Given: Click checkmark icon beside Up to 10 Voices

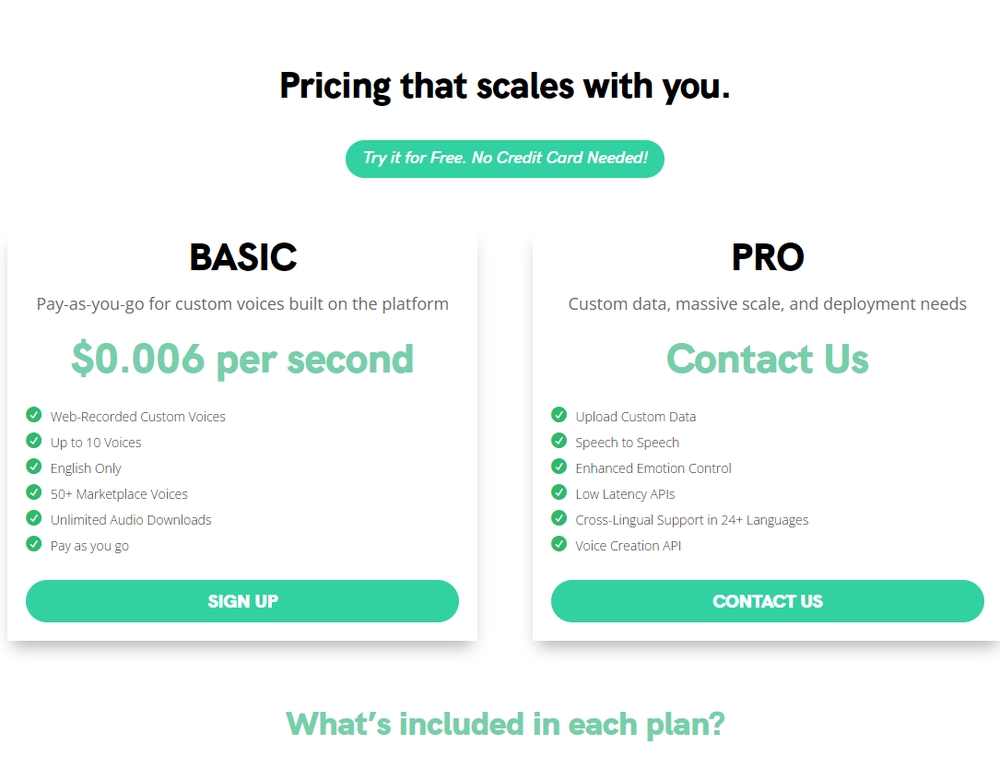Looking at the screenshot, I should coord(34,441).
